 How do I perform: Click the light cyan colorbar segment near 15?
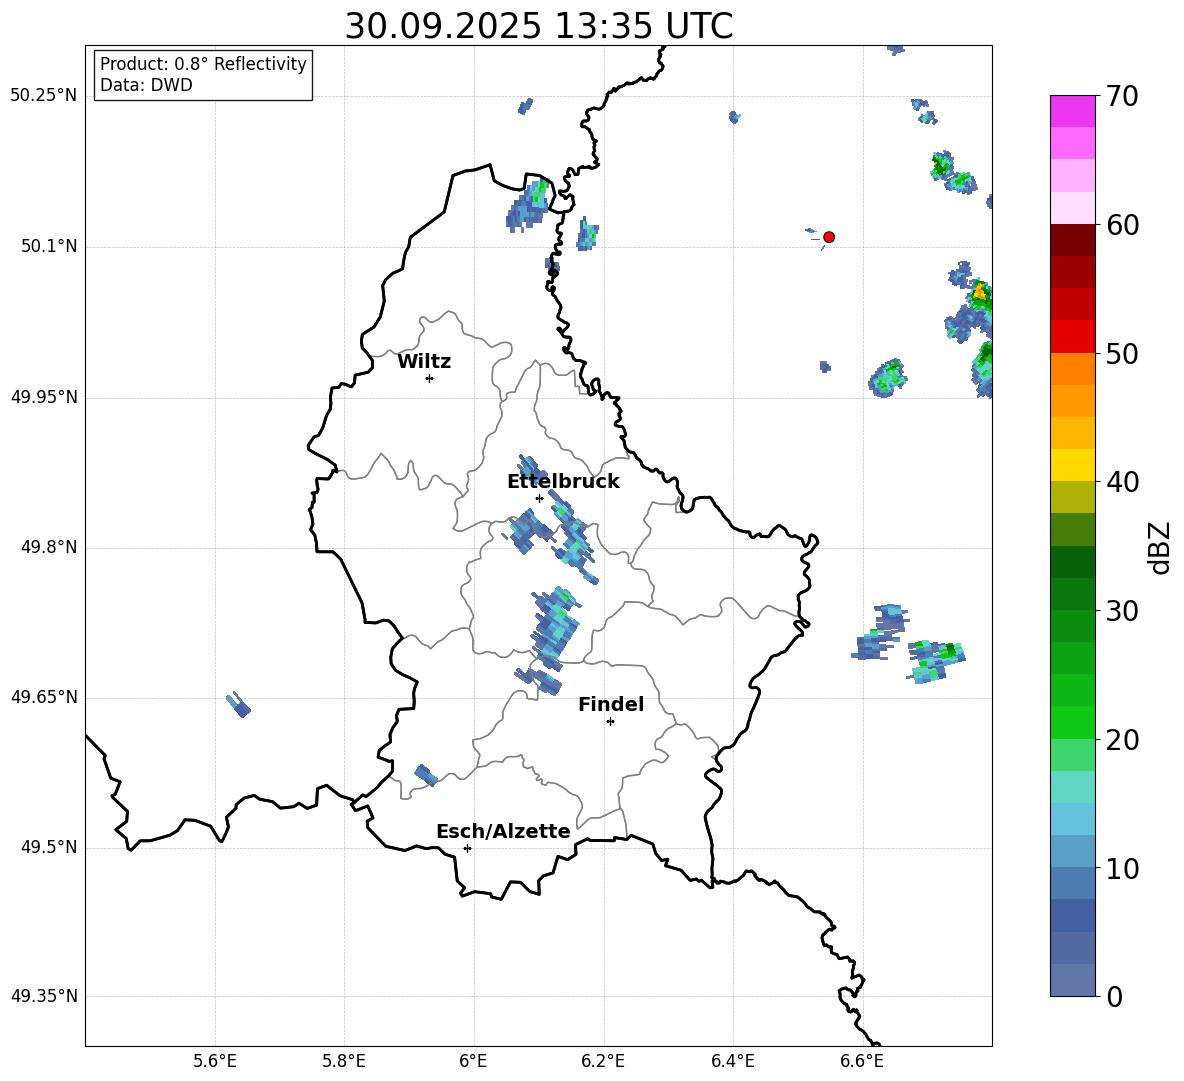[1073, 787]
